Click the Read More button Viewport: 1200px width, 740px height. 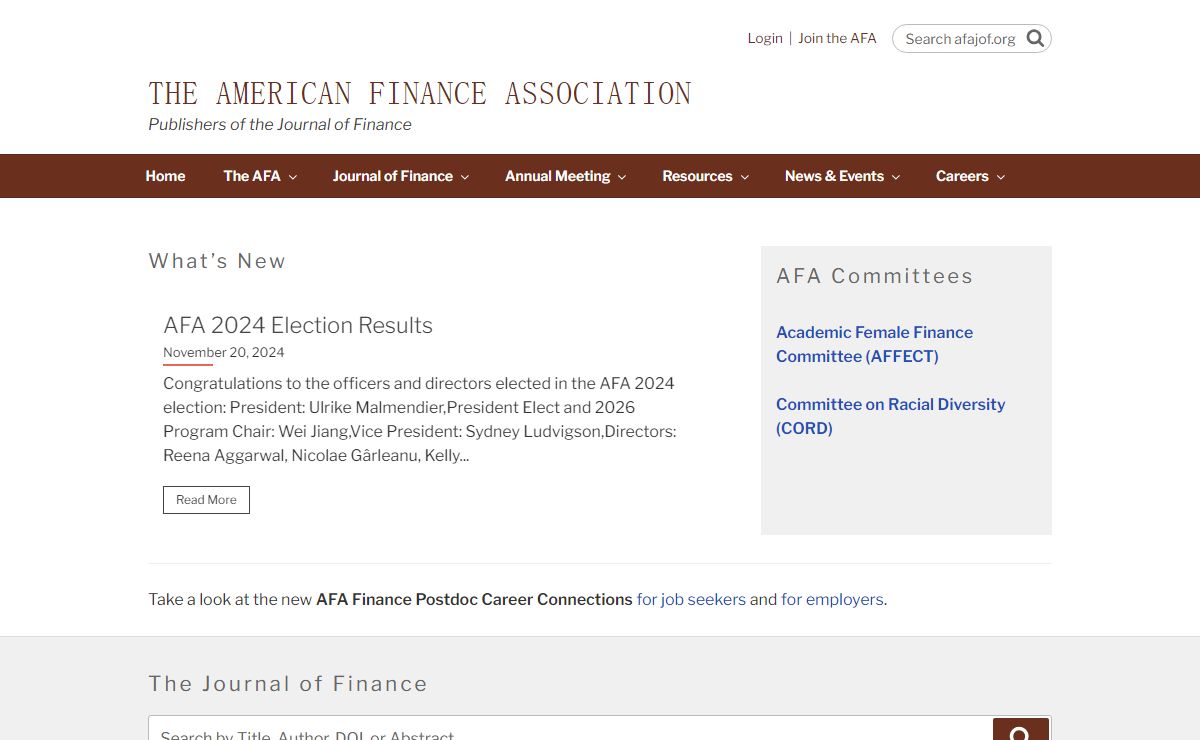click(206, 500)
